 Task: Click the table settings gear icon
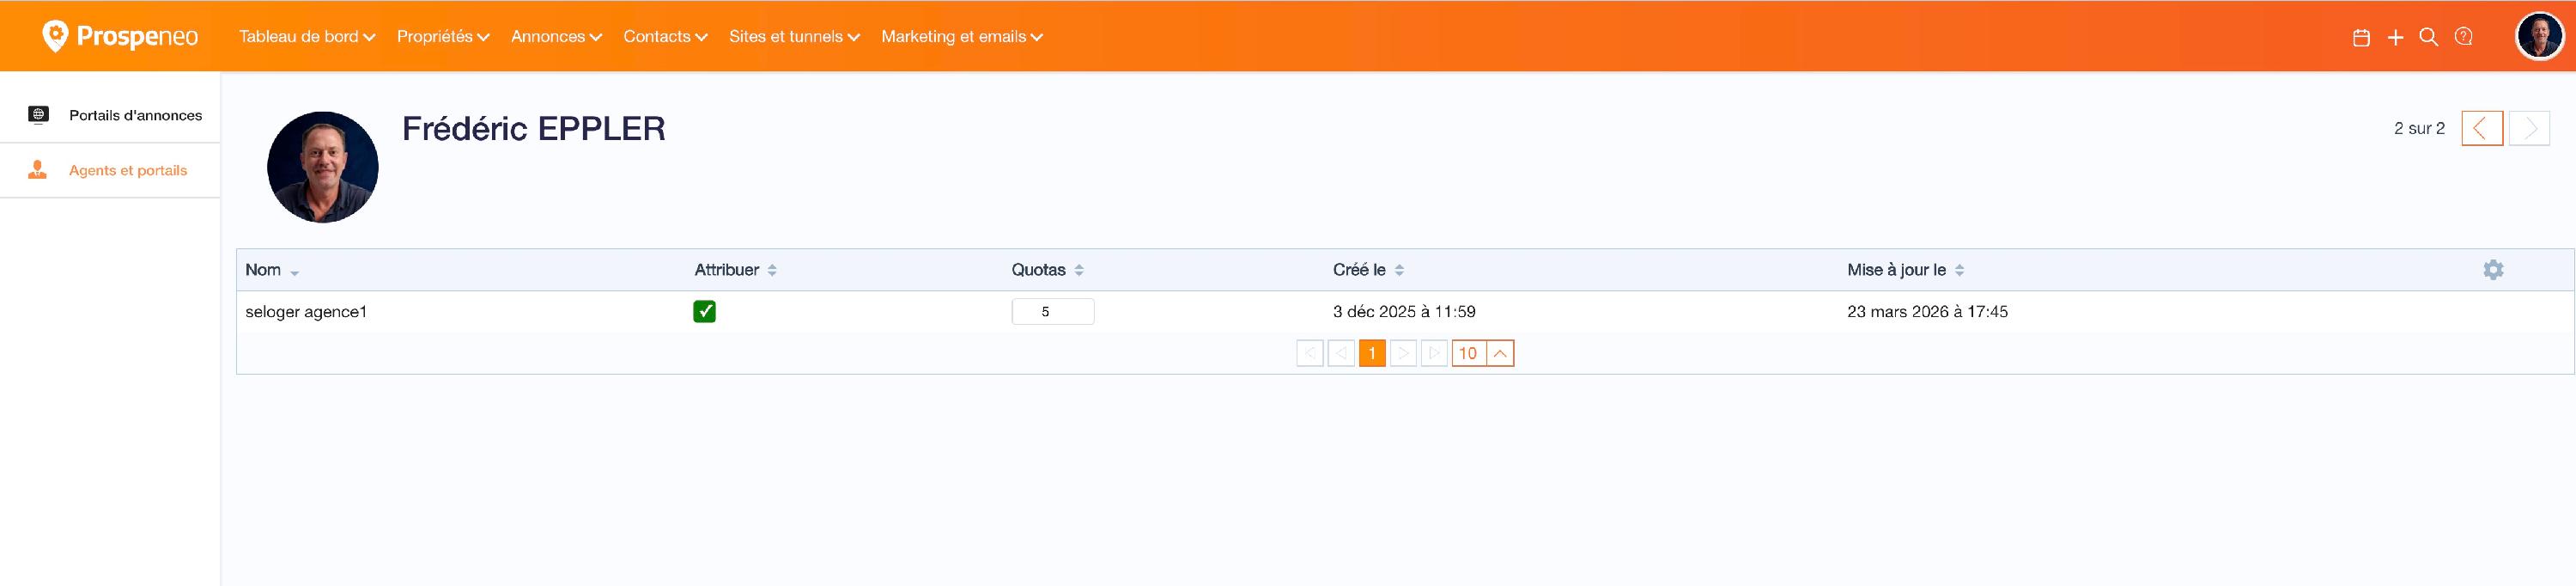tap(2493, 270)
